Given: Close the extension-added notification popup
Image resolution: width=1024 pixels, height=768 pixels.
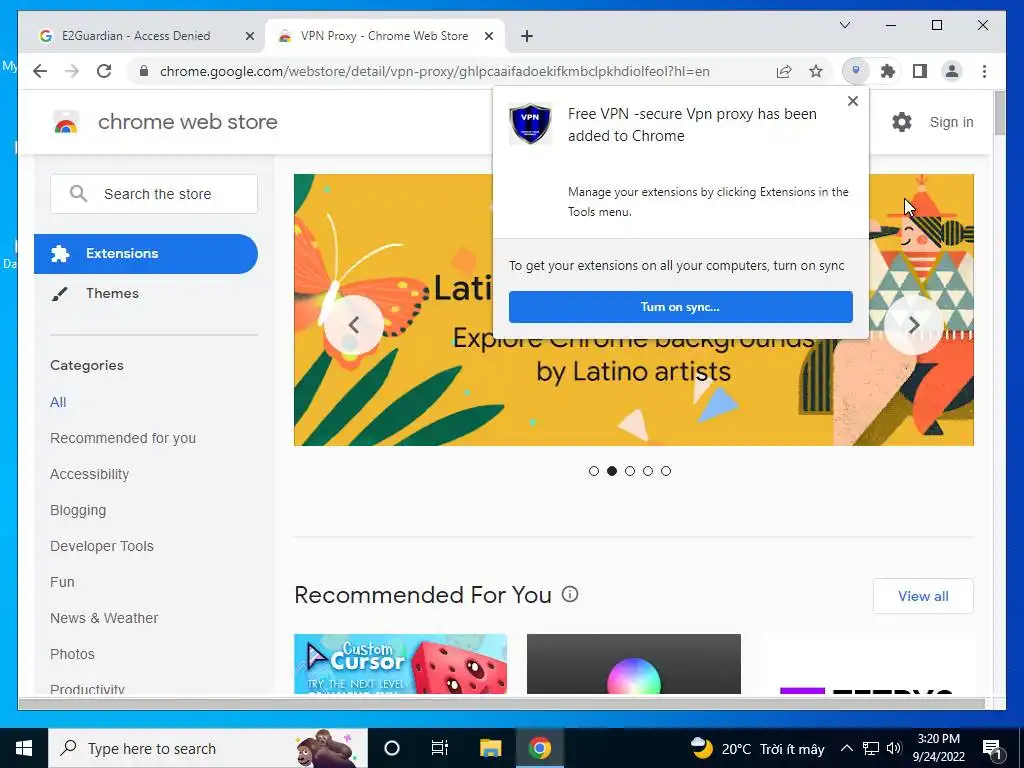Looking at the screenshot, I should [852, 101].
